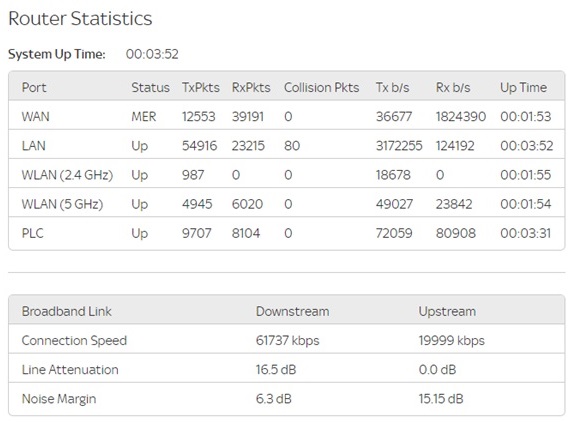Viewport: 573px width, 422px height.
Task: Click WLAN 5 GHz Tx b/s value 49027
Action: pyautogui.click(x=394, y=204)
